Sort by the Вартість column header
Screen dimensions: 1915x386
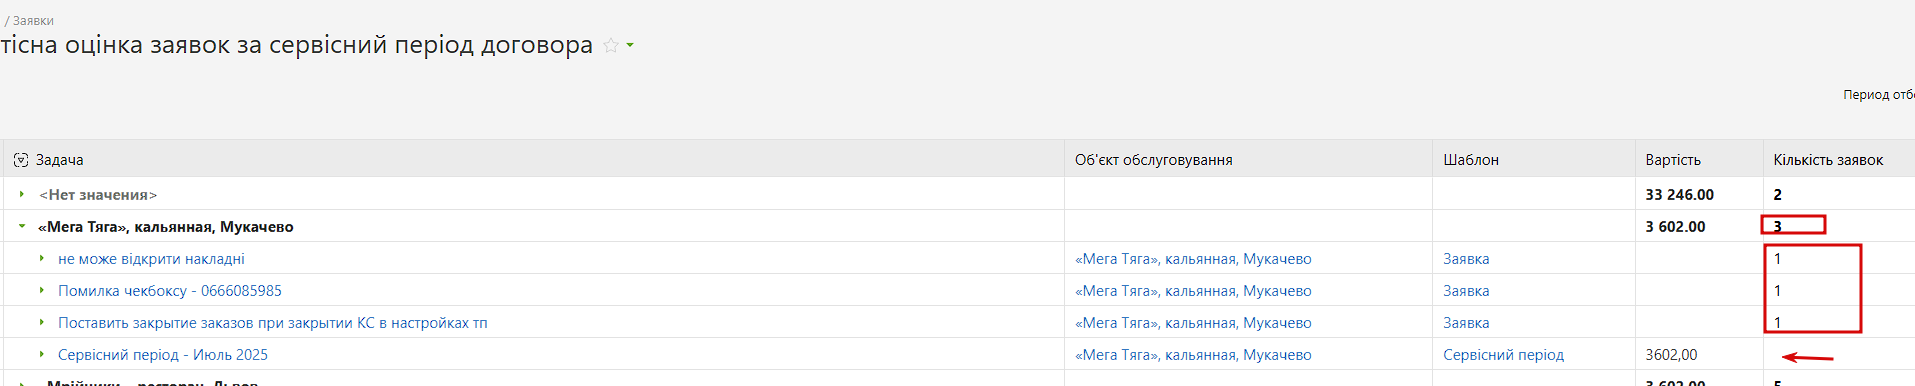point(1673,160)
